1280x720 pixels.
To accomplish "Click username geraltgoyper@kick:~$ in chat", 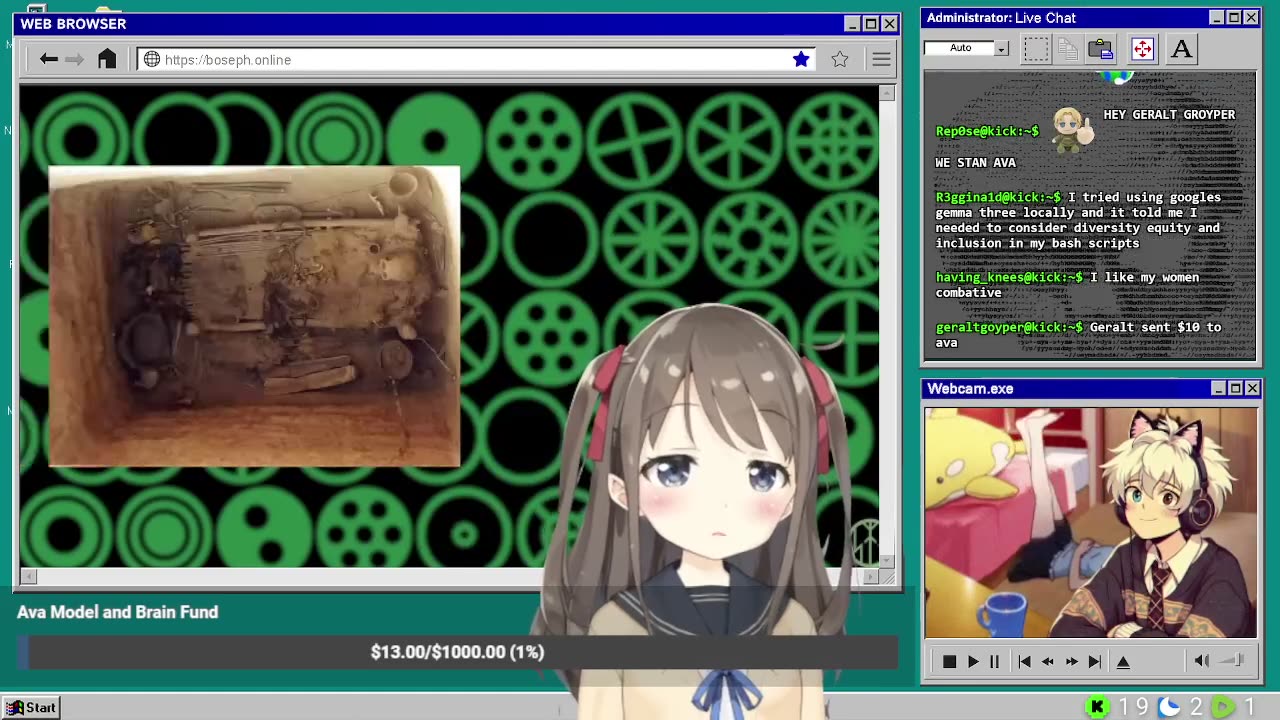I will coord(1009,327).
